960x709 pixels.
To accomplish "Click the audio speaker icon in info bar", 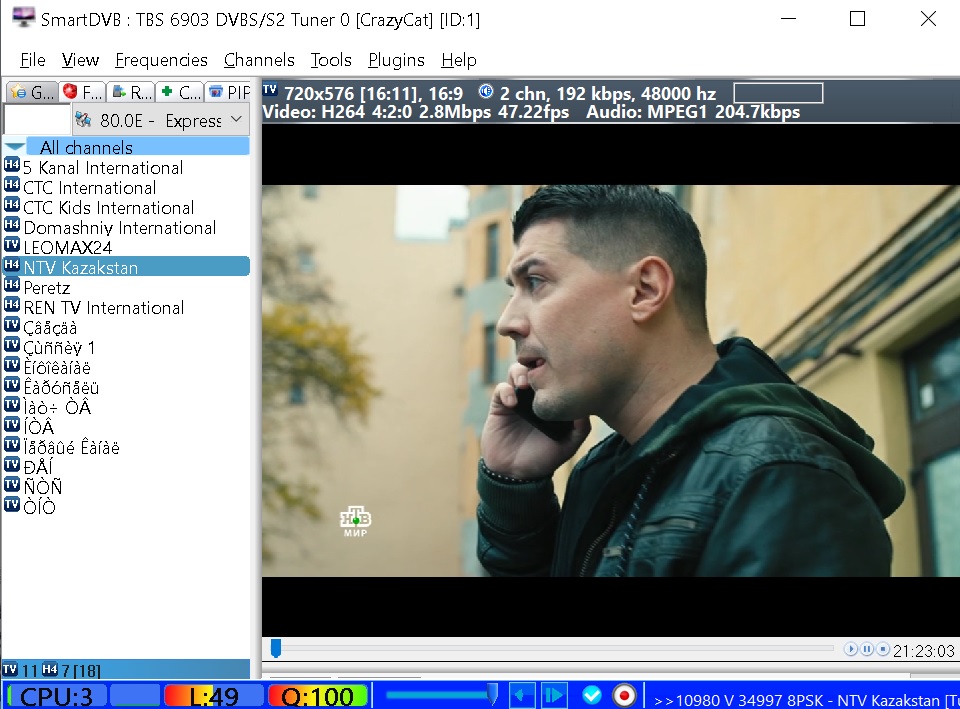I will (486, 91).
